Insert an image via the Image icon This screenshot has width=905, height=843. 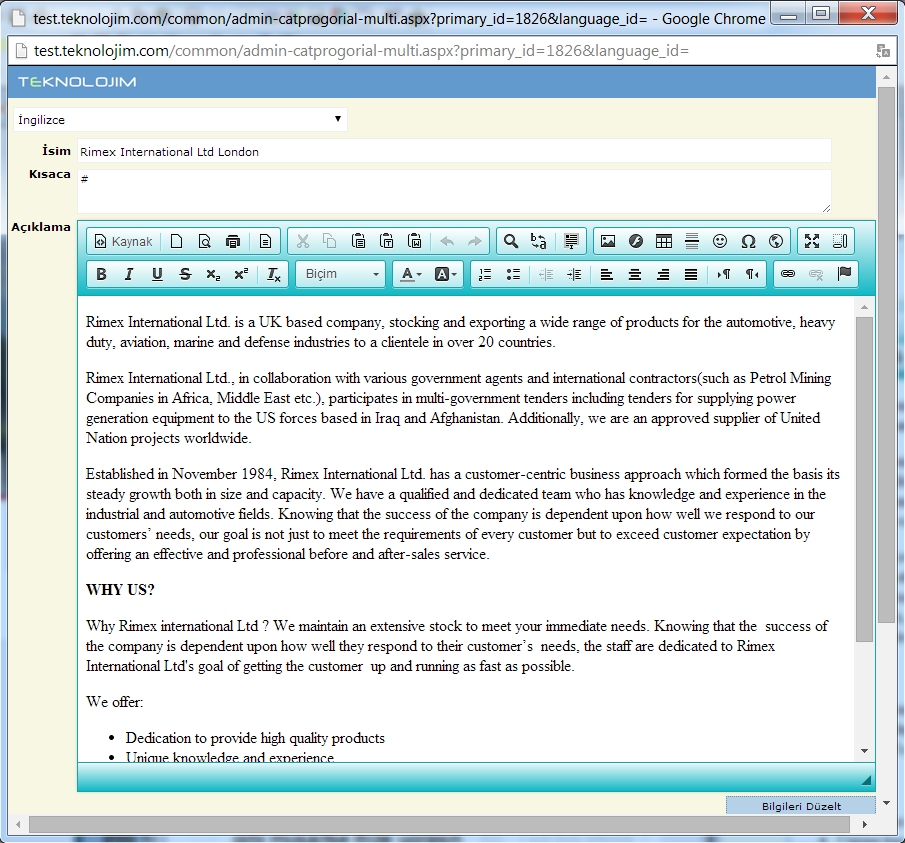[x=608, y=241]
